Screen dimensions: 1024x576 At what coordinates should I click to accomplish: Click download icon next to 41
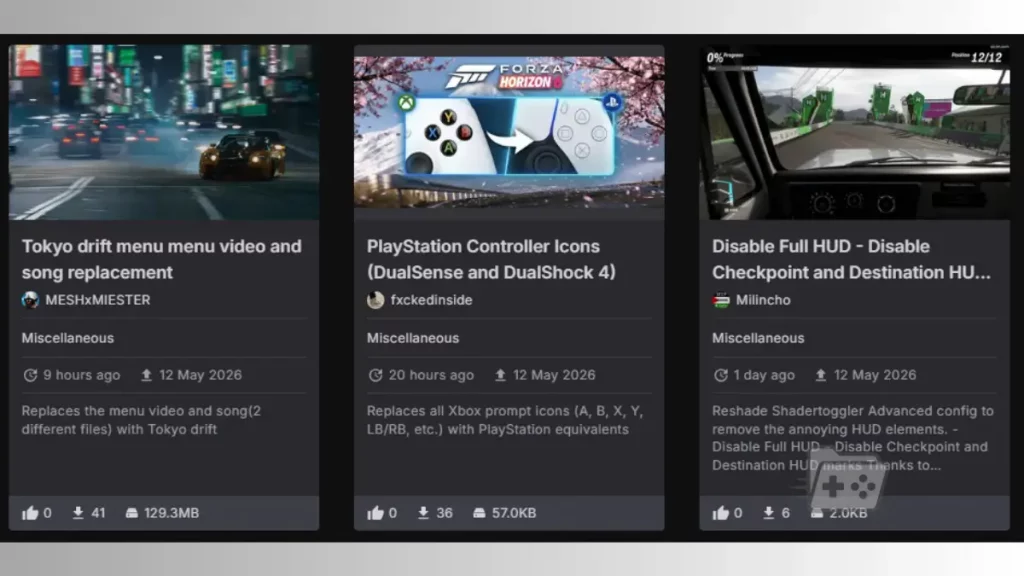tap(78, 513)
